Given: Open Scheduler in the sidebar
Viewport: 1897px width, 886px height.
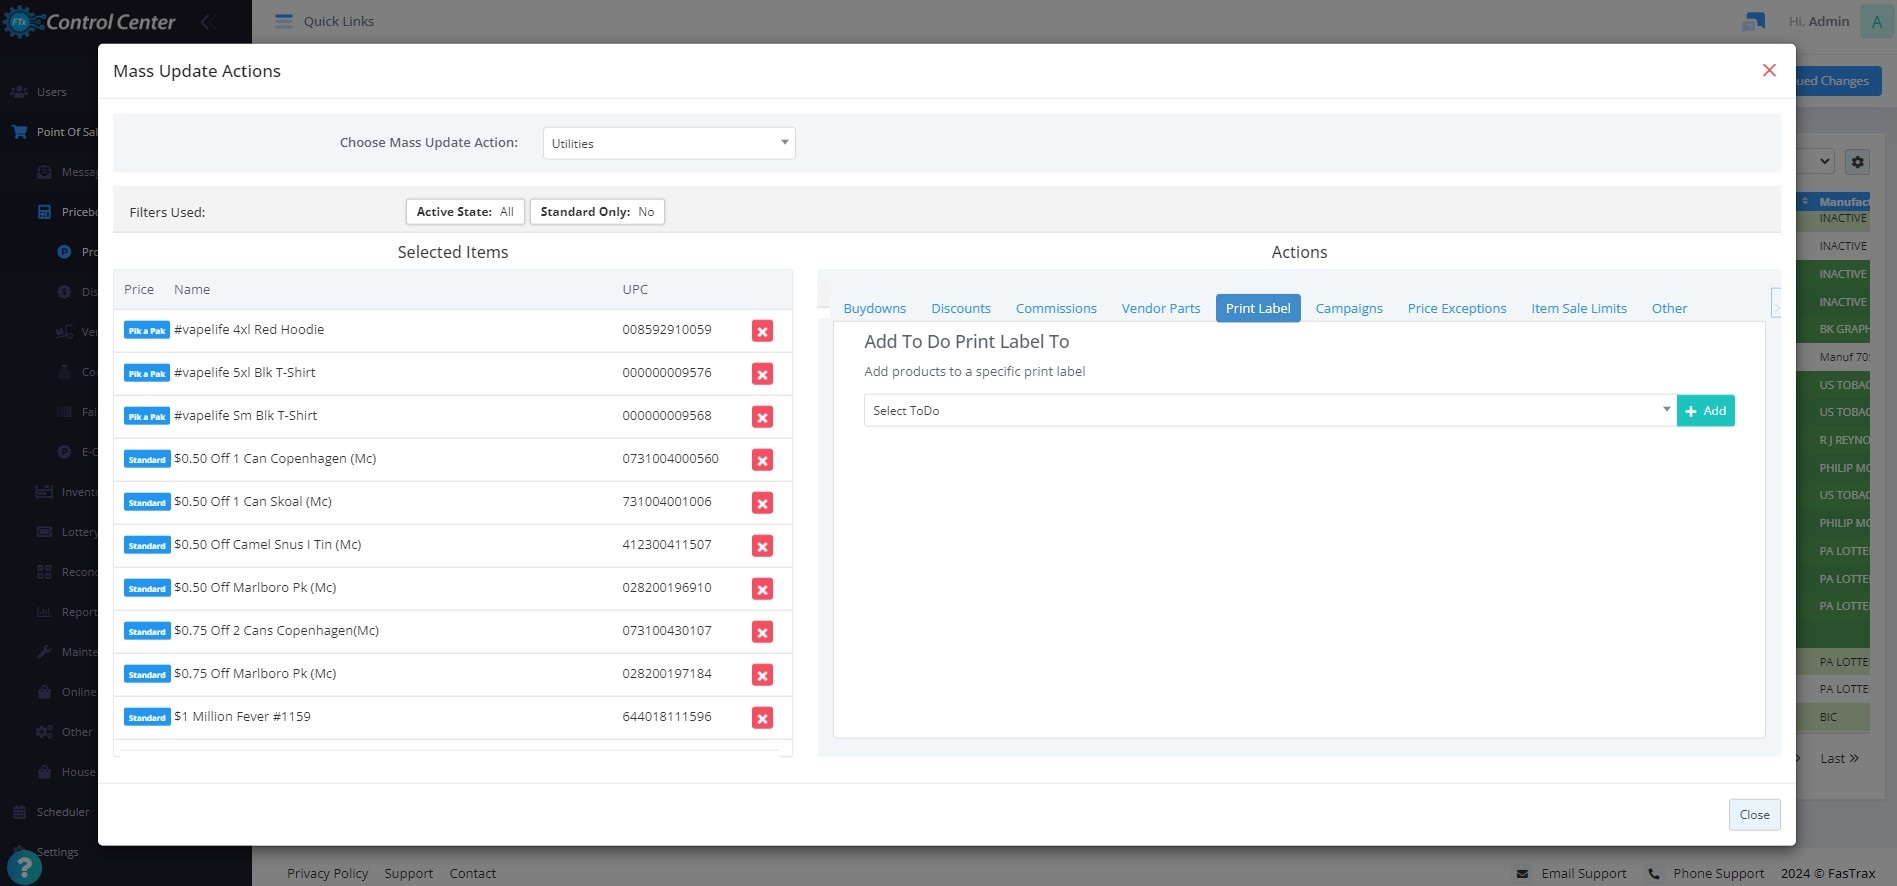Looking at the screenshot, I should (63, 812).
